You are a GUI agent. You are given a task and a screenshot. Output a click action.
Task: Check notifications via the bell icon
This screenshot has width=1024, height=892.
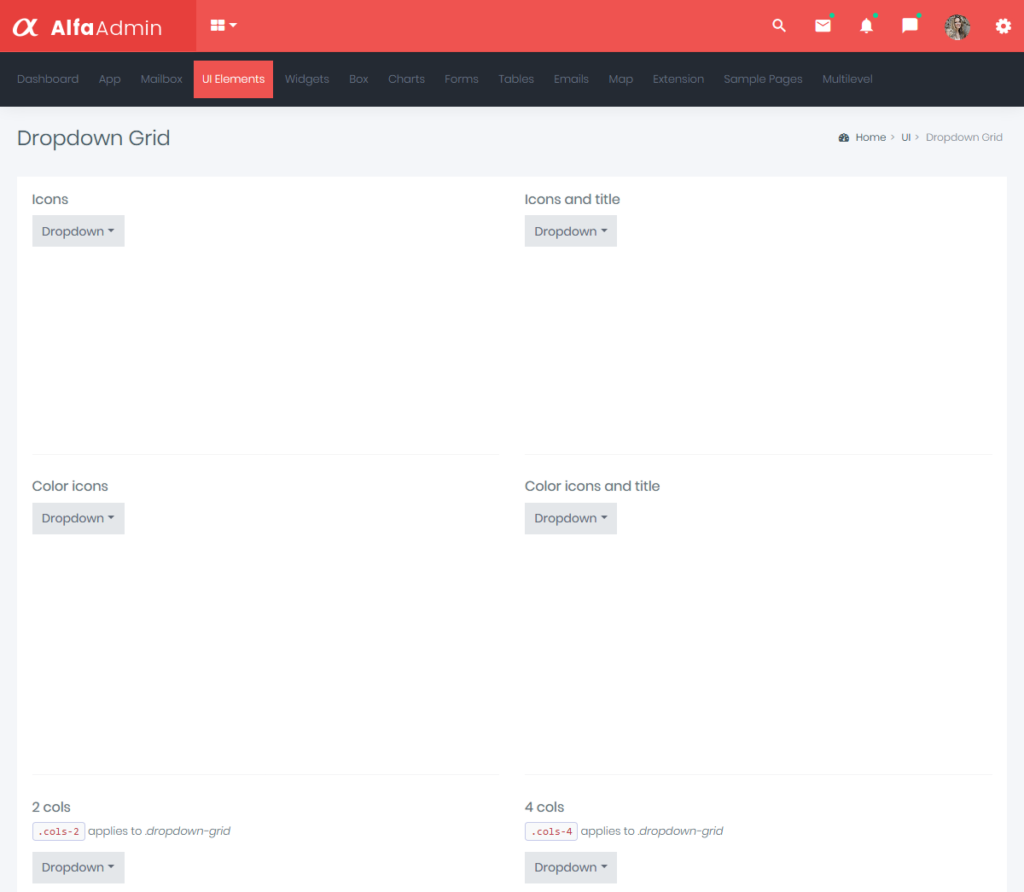pos(866,26)
